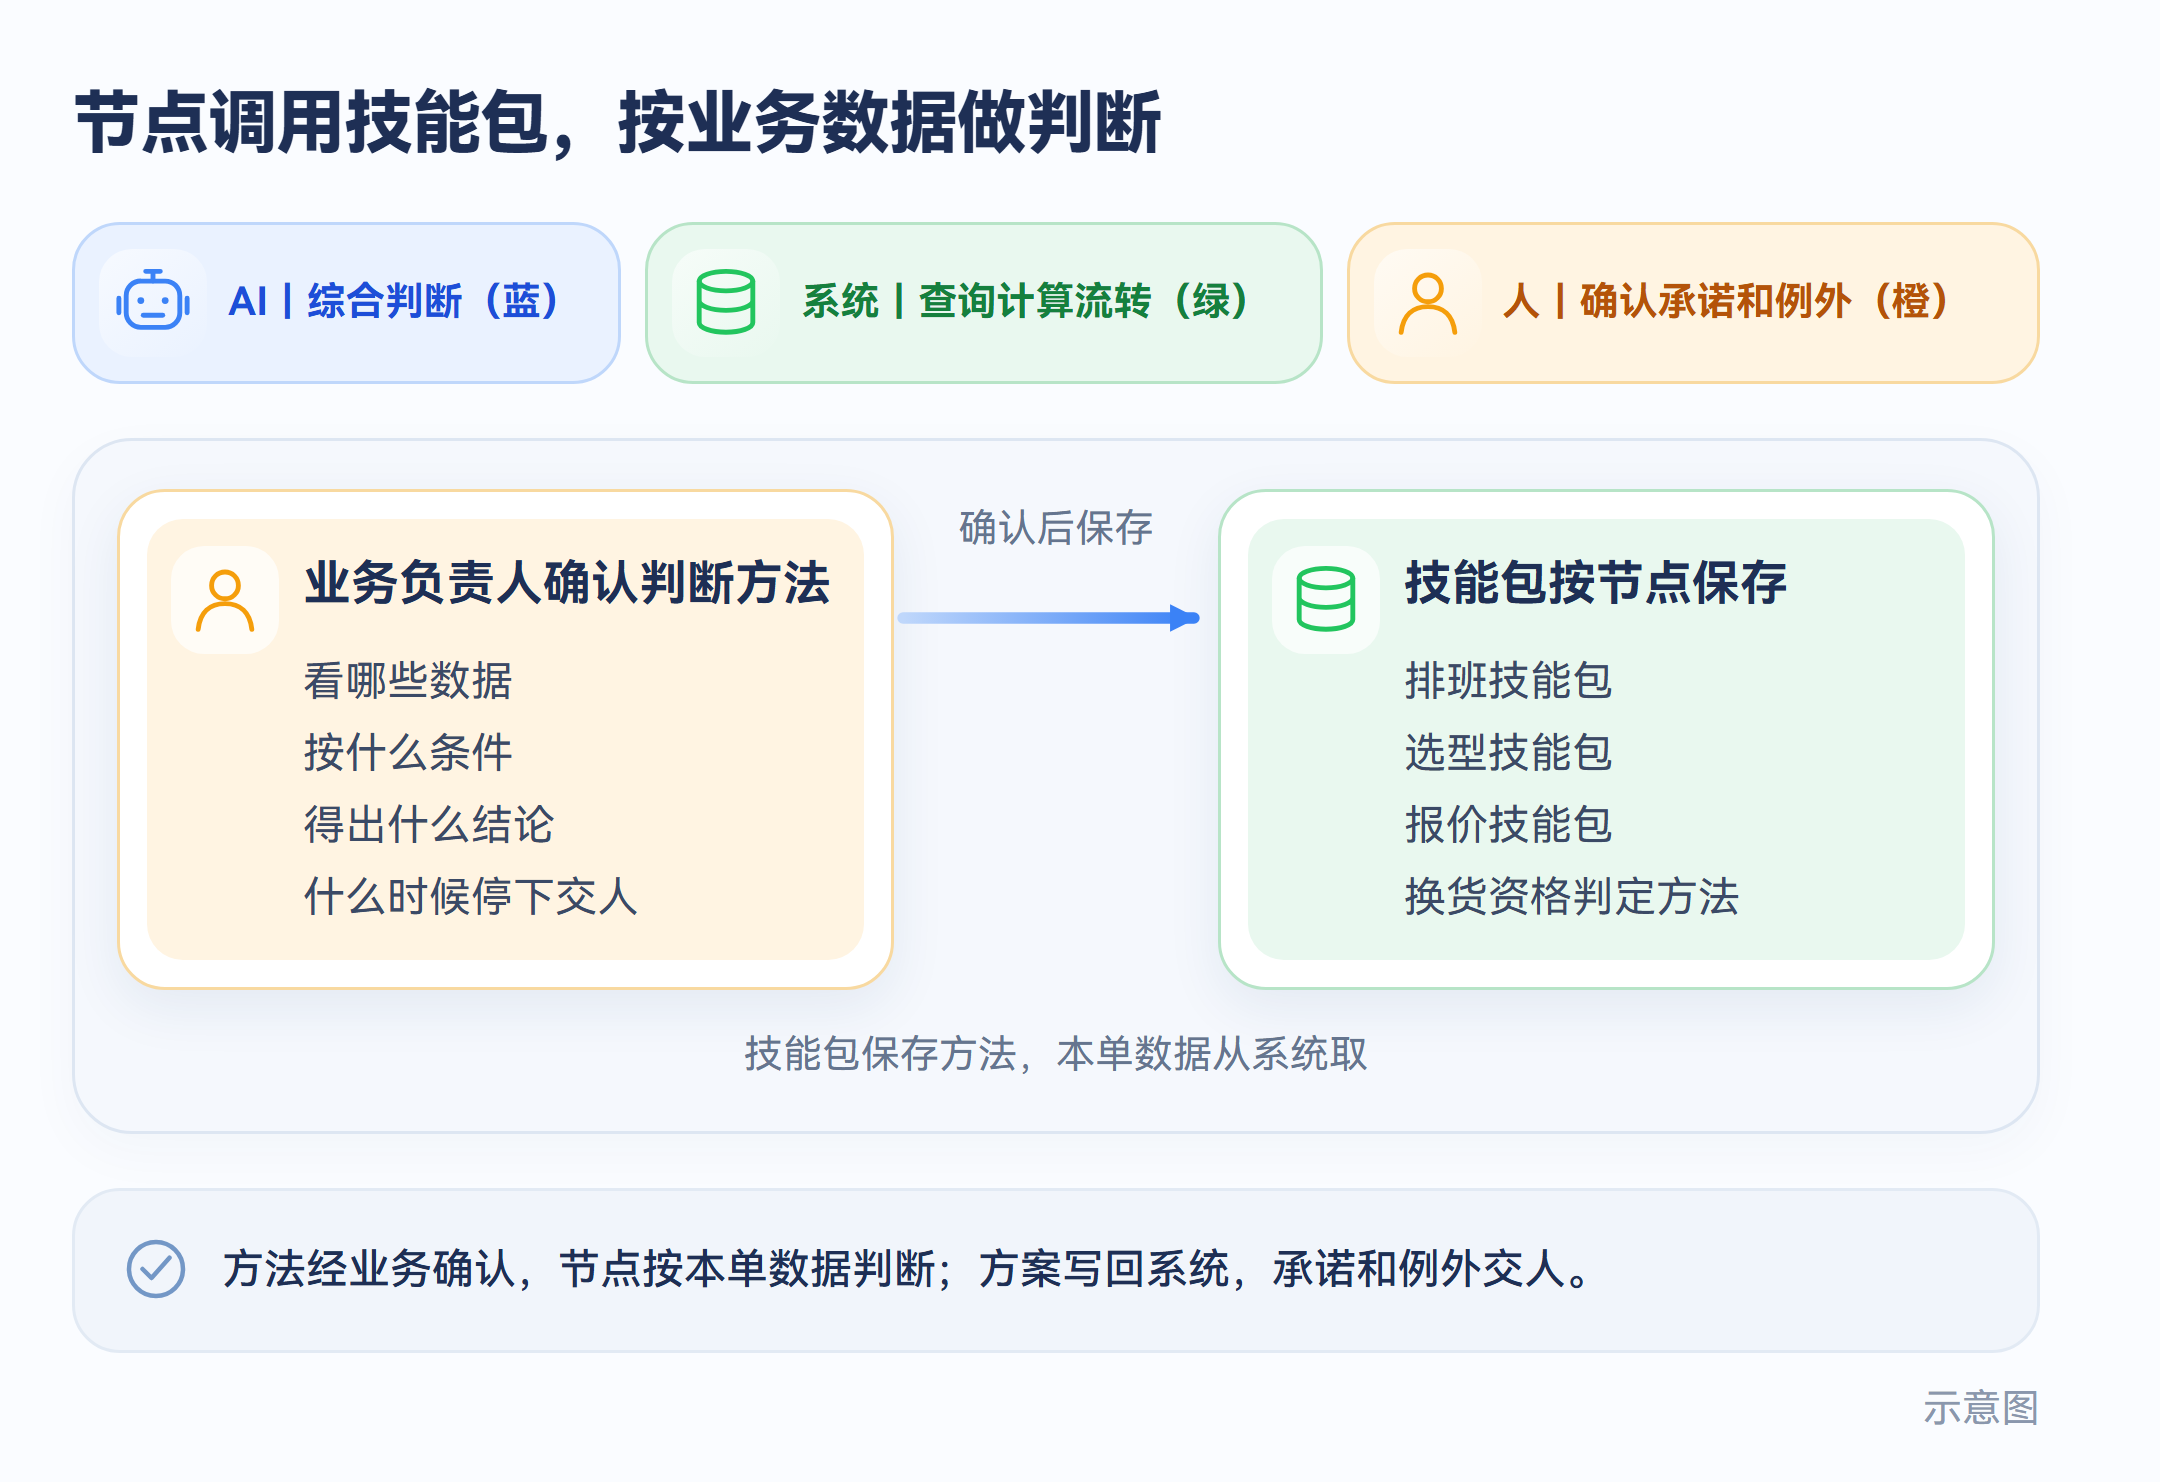Click the line 按什么条件
This screenshot has width=2160, height=1482.
click(408, 753)
